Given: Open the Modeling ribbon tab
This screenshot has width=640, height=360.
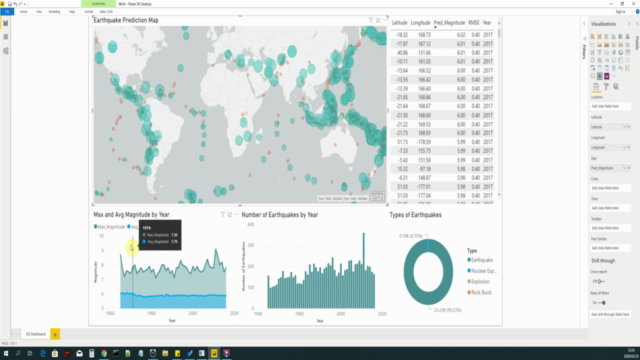Looking at the screenshot, I should (54, 12).
